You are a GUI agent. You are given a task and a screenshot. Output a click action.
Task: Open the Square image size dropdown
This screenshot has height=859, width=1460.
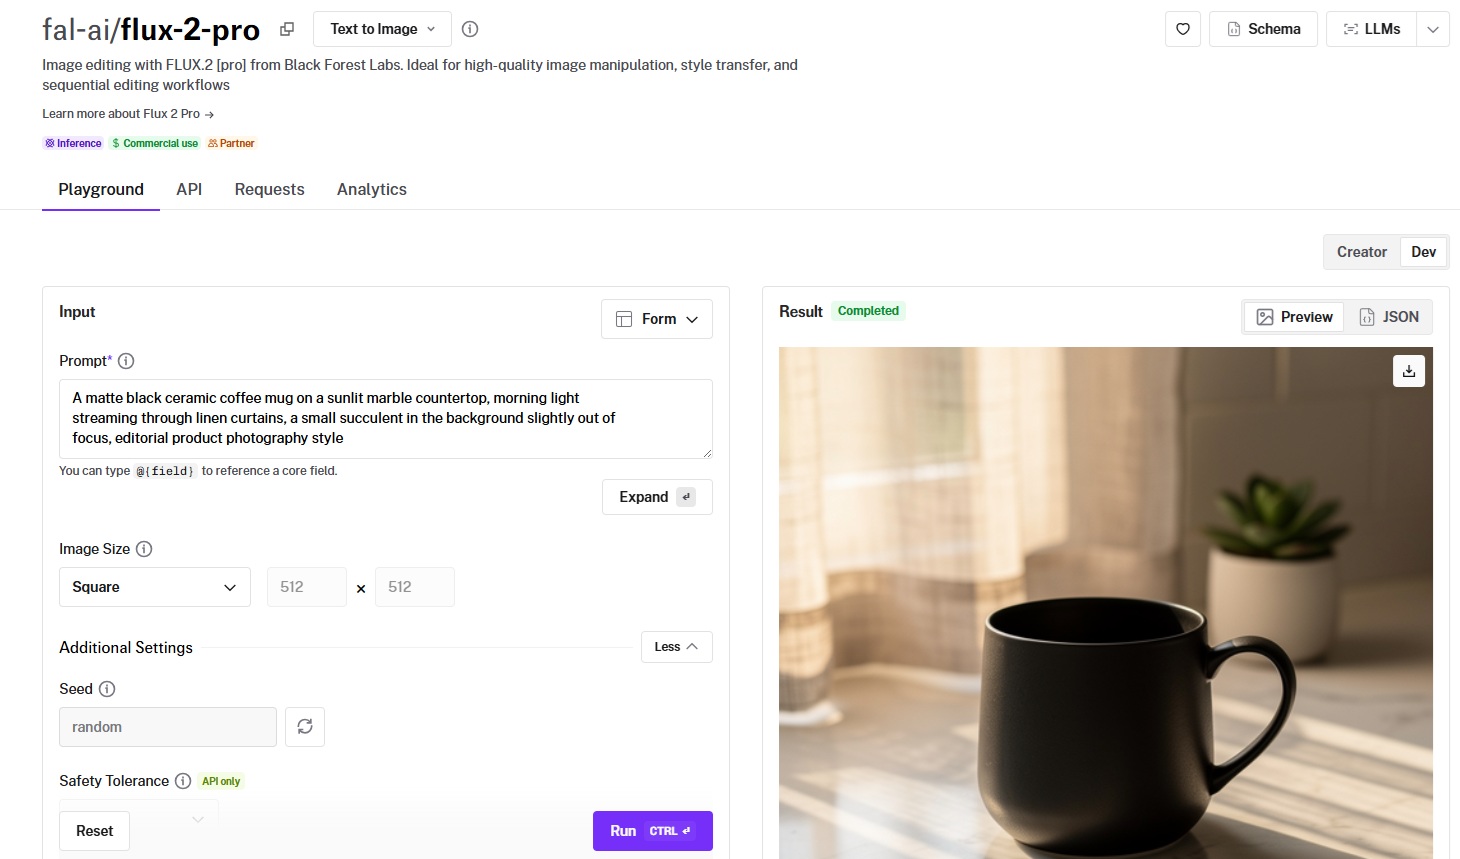click(x=155, y=587)
